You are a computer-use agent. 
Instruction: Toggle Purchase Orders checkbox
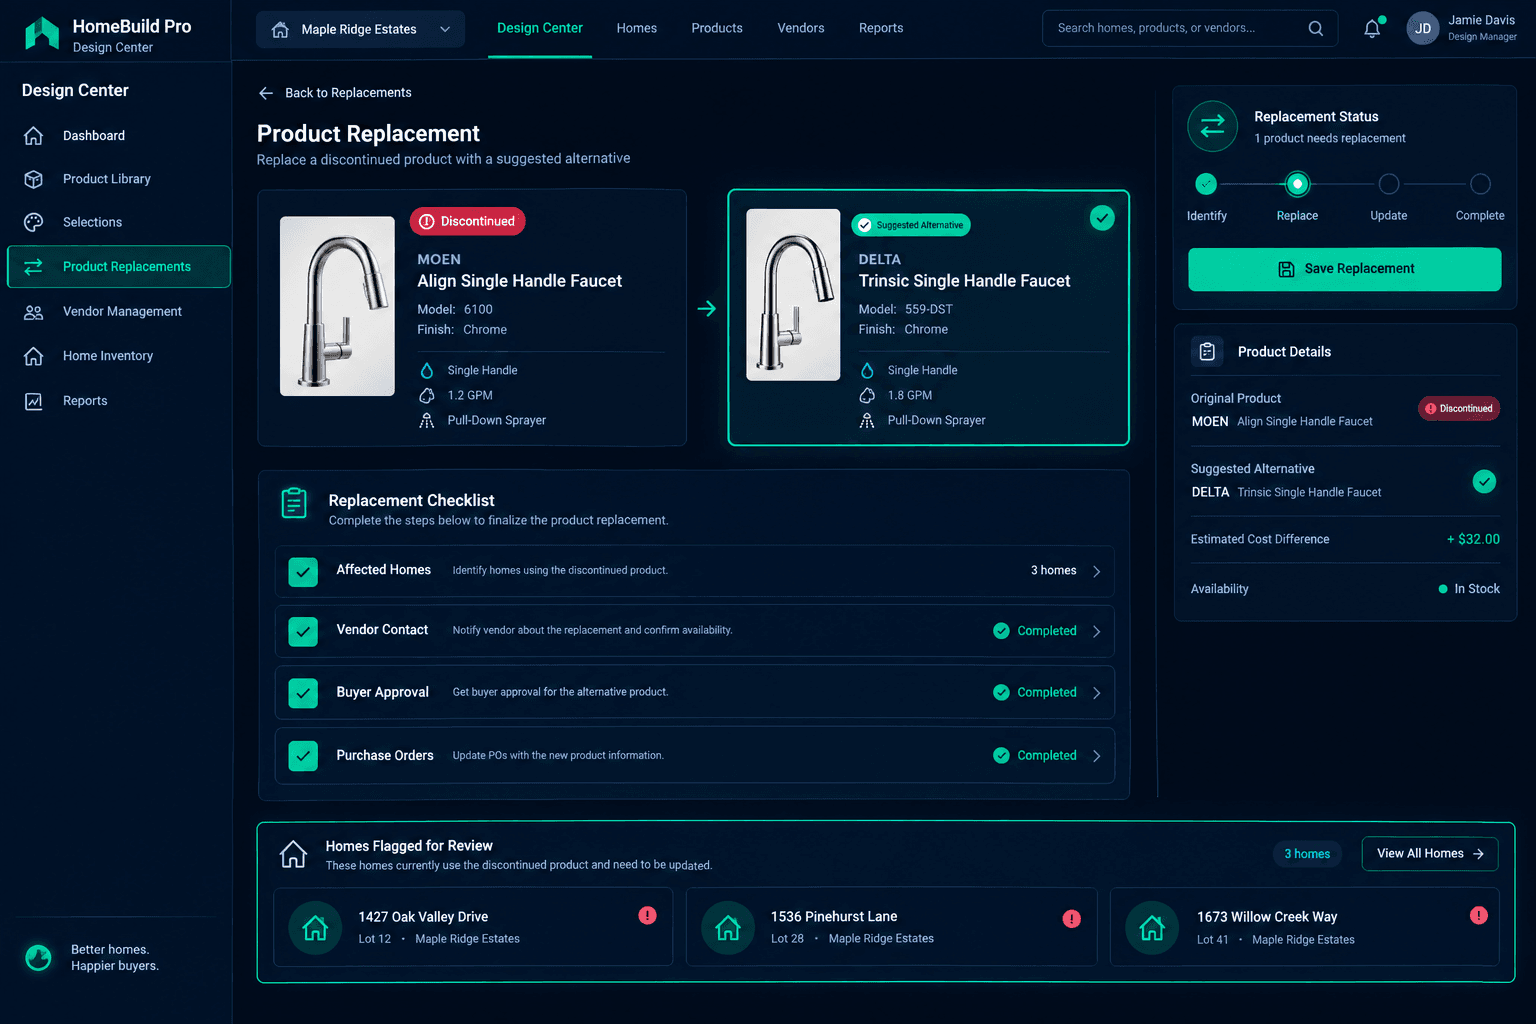tap(303, 756)
